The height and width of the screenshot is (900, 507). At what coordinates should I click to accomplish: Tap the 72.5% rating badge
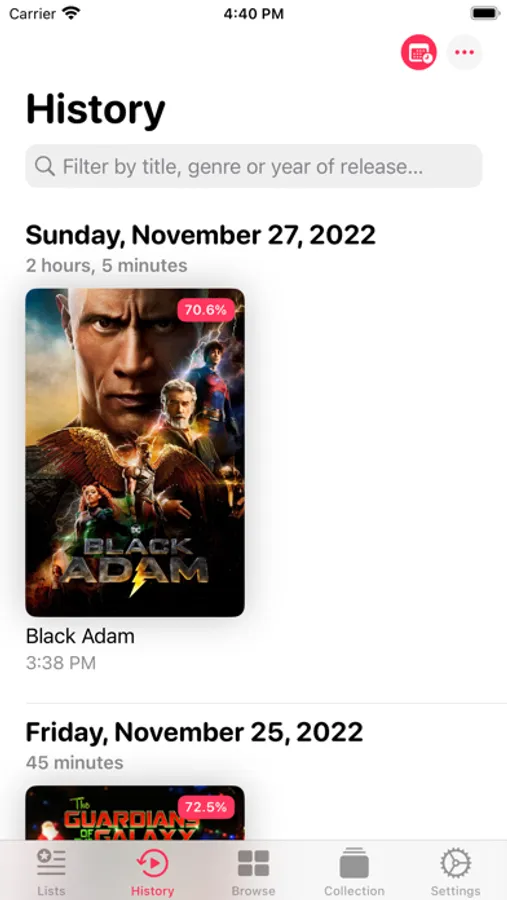206,807
